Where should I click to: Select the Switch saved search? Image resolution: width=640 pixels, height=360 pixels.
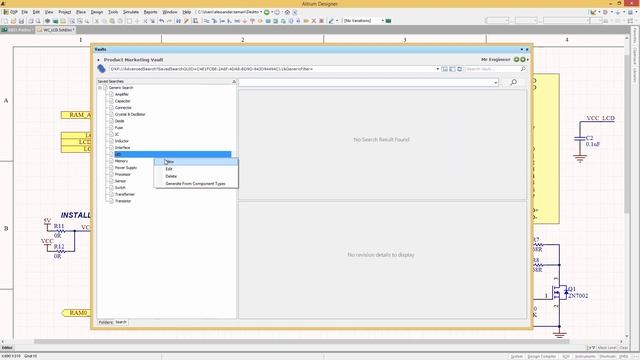(120, 188)
